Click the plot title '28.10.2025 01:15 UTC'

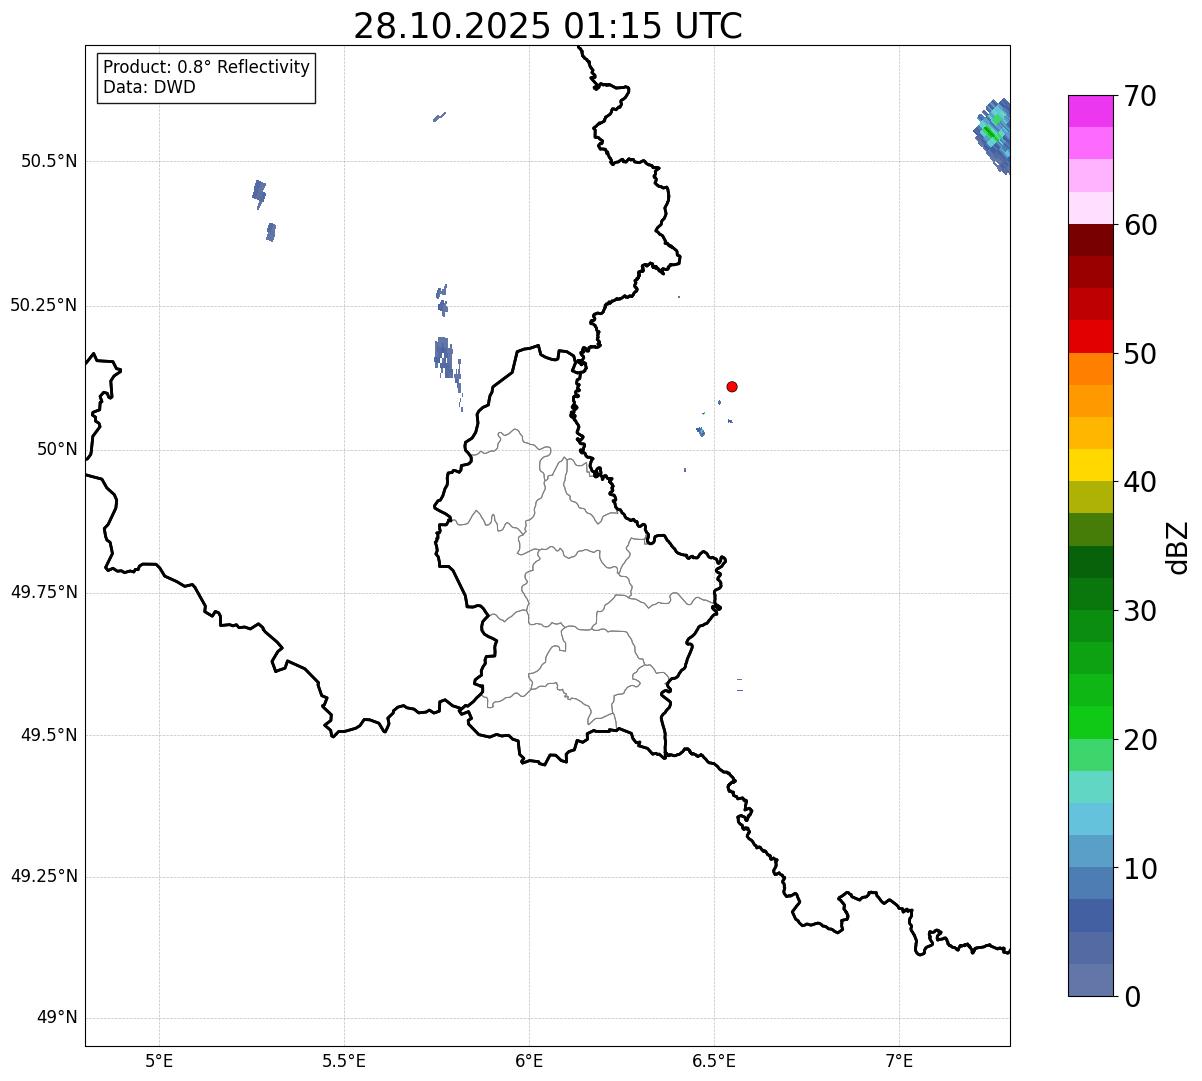[x=548, y=26]
